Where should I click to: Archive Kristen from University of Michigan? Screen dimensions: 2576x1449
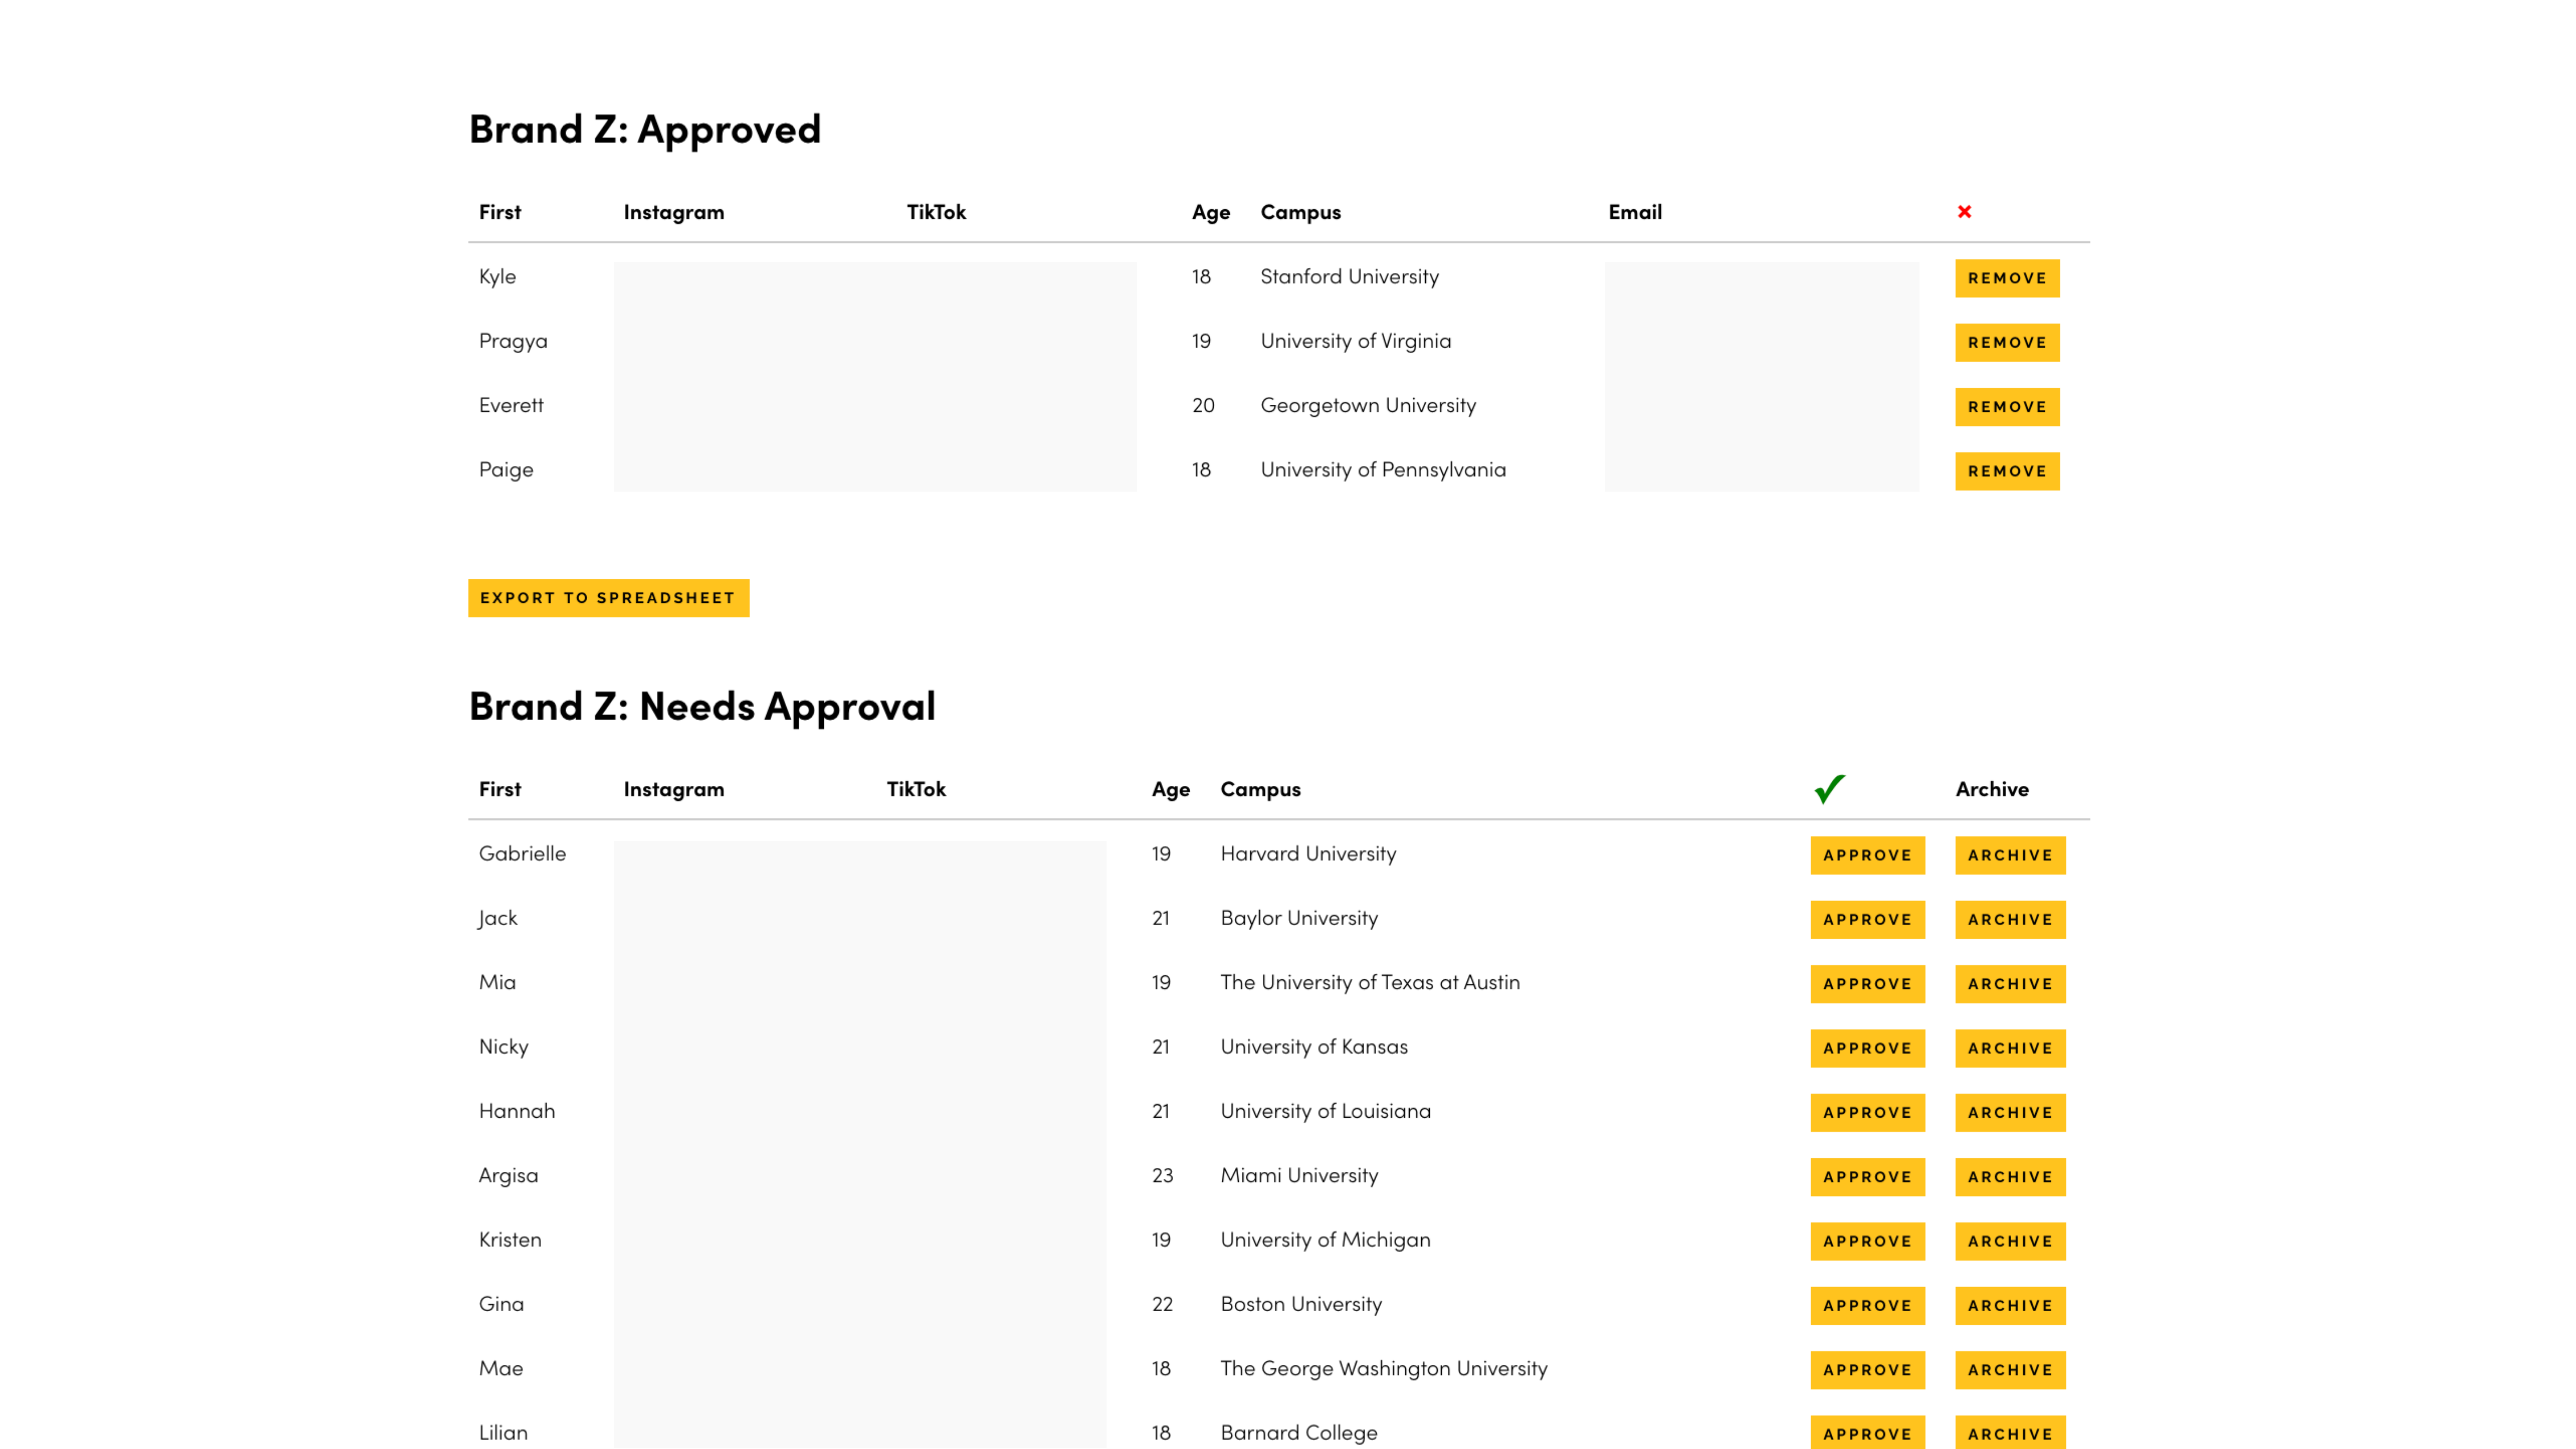(2010, 1241)
